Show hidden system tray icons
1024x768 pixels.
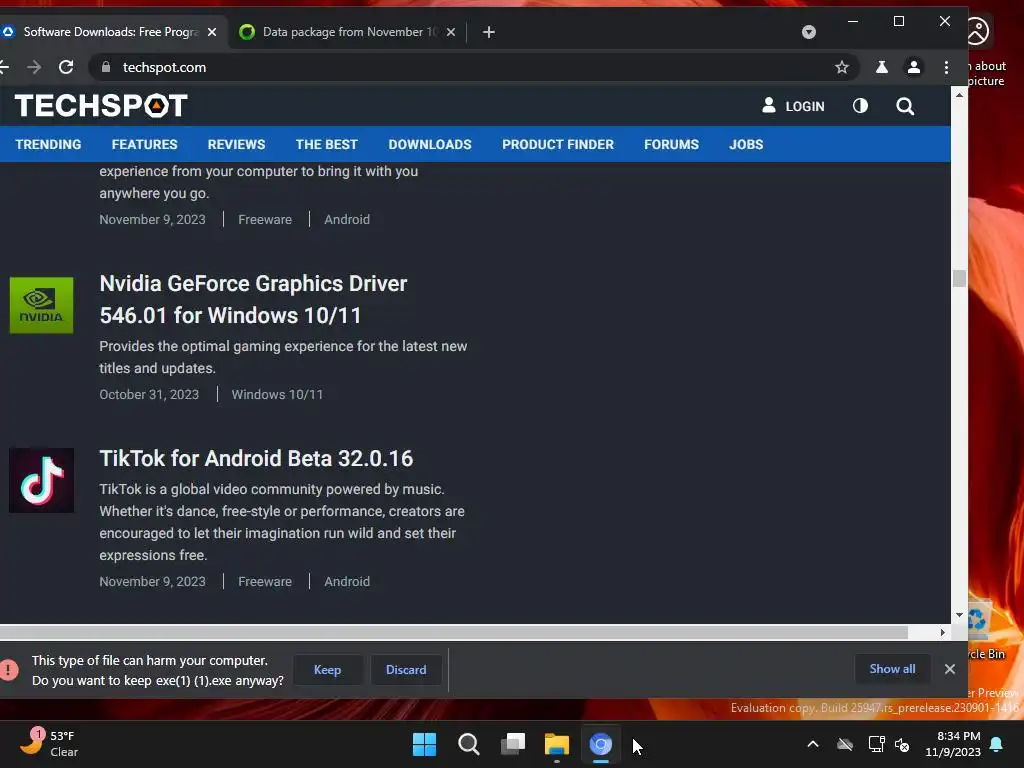click(x=813, y=744)
